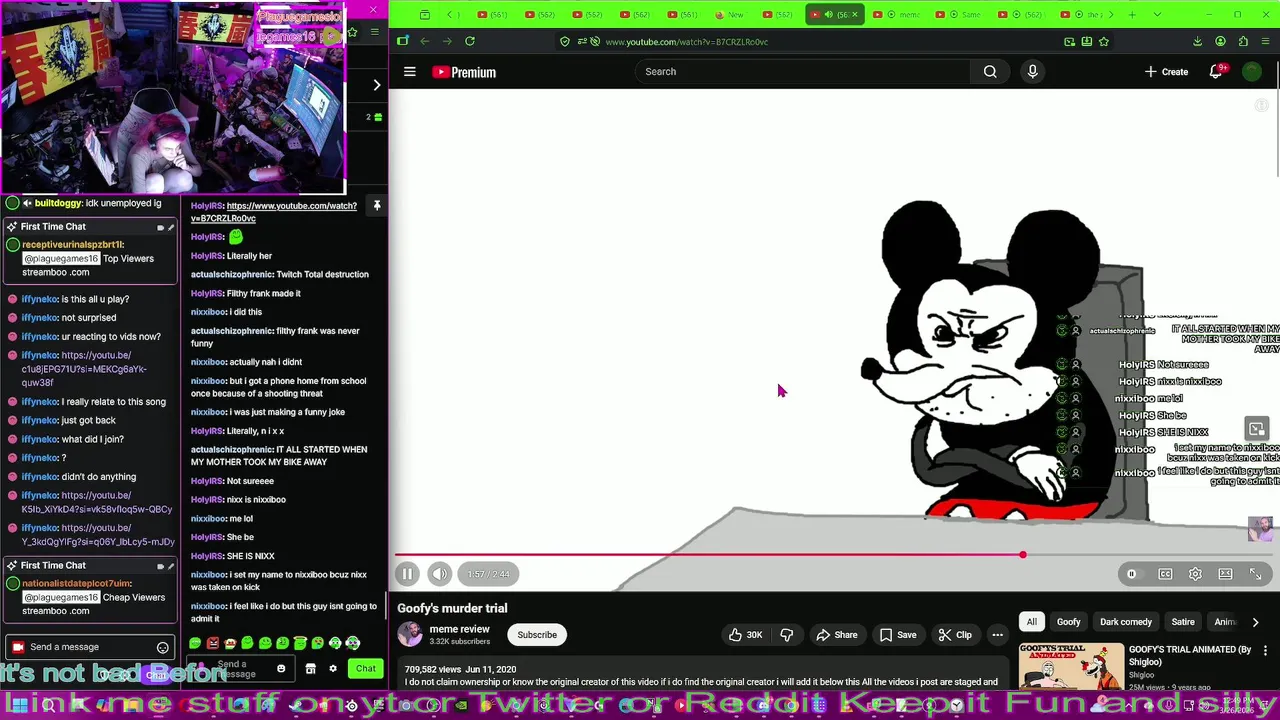This screenshot has width=1280, height=720.
Task: Open chat settings gear beside the Chat button
Action: (x=333, y=669)
